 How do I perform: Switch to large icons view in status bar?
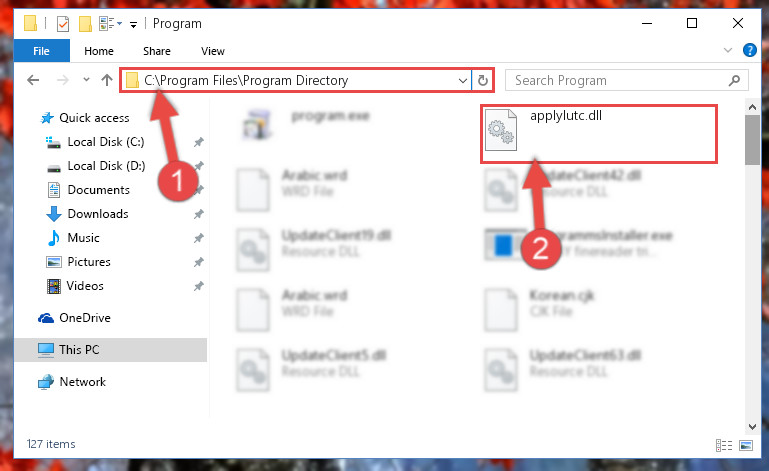[x=746, y=445]
